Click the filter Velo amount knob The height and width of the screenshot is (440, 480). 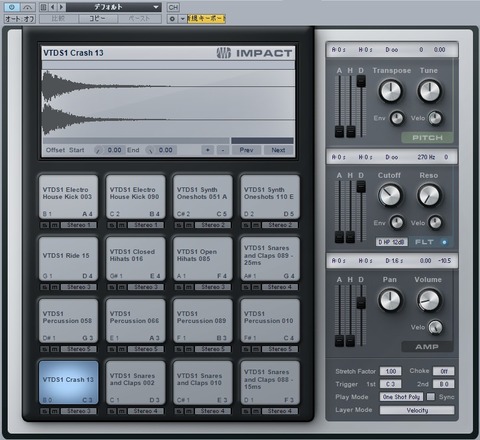click(435, 223)
